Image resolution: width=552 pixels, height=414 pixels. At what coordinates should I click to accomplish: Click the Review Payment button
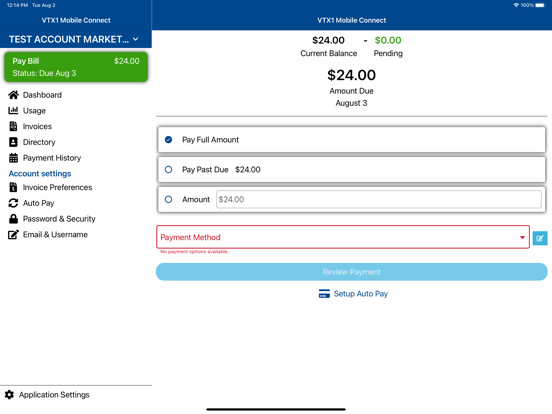pyautogui.click(x=352, y=272)
